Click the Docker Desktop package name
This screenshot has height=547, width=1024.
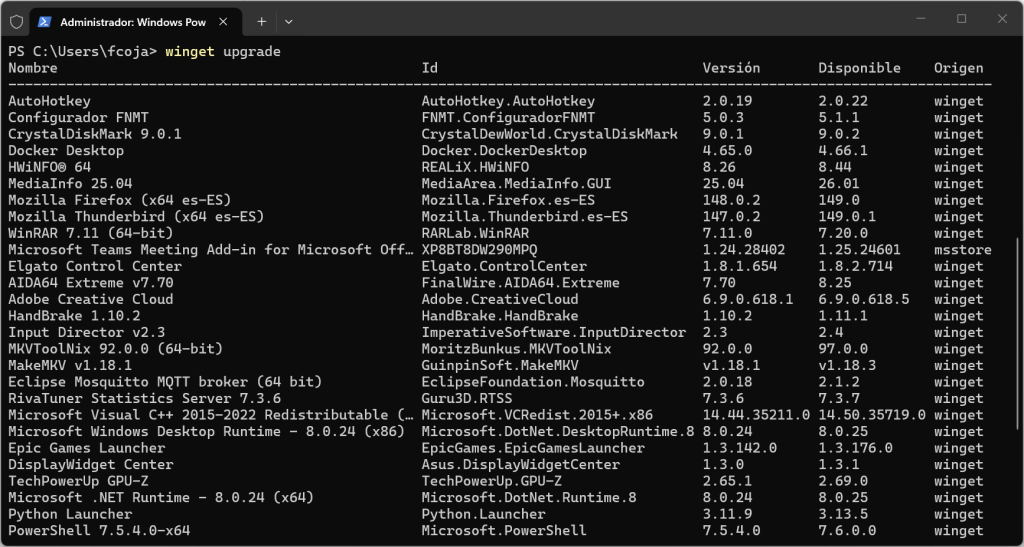coord(66,150)
